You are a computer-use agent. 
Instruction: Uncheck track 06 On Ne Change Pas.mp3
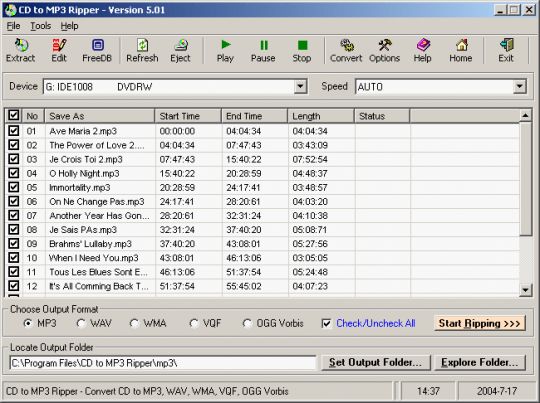(14, 201)
